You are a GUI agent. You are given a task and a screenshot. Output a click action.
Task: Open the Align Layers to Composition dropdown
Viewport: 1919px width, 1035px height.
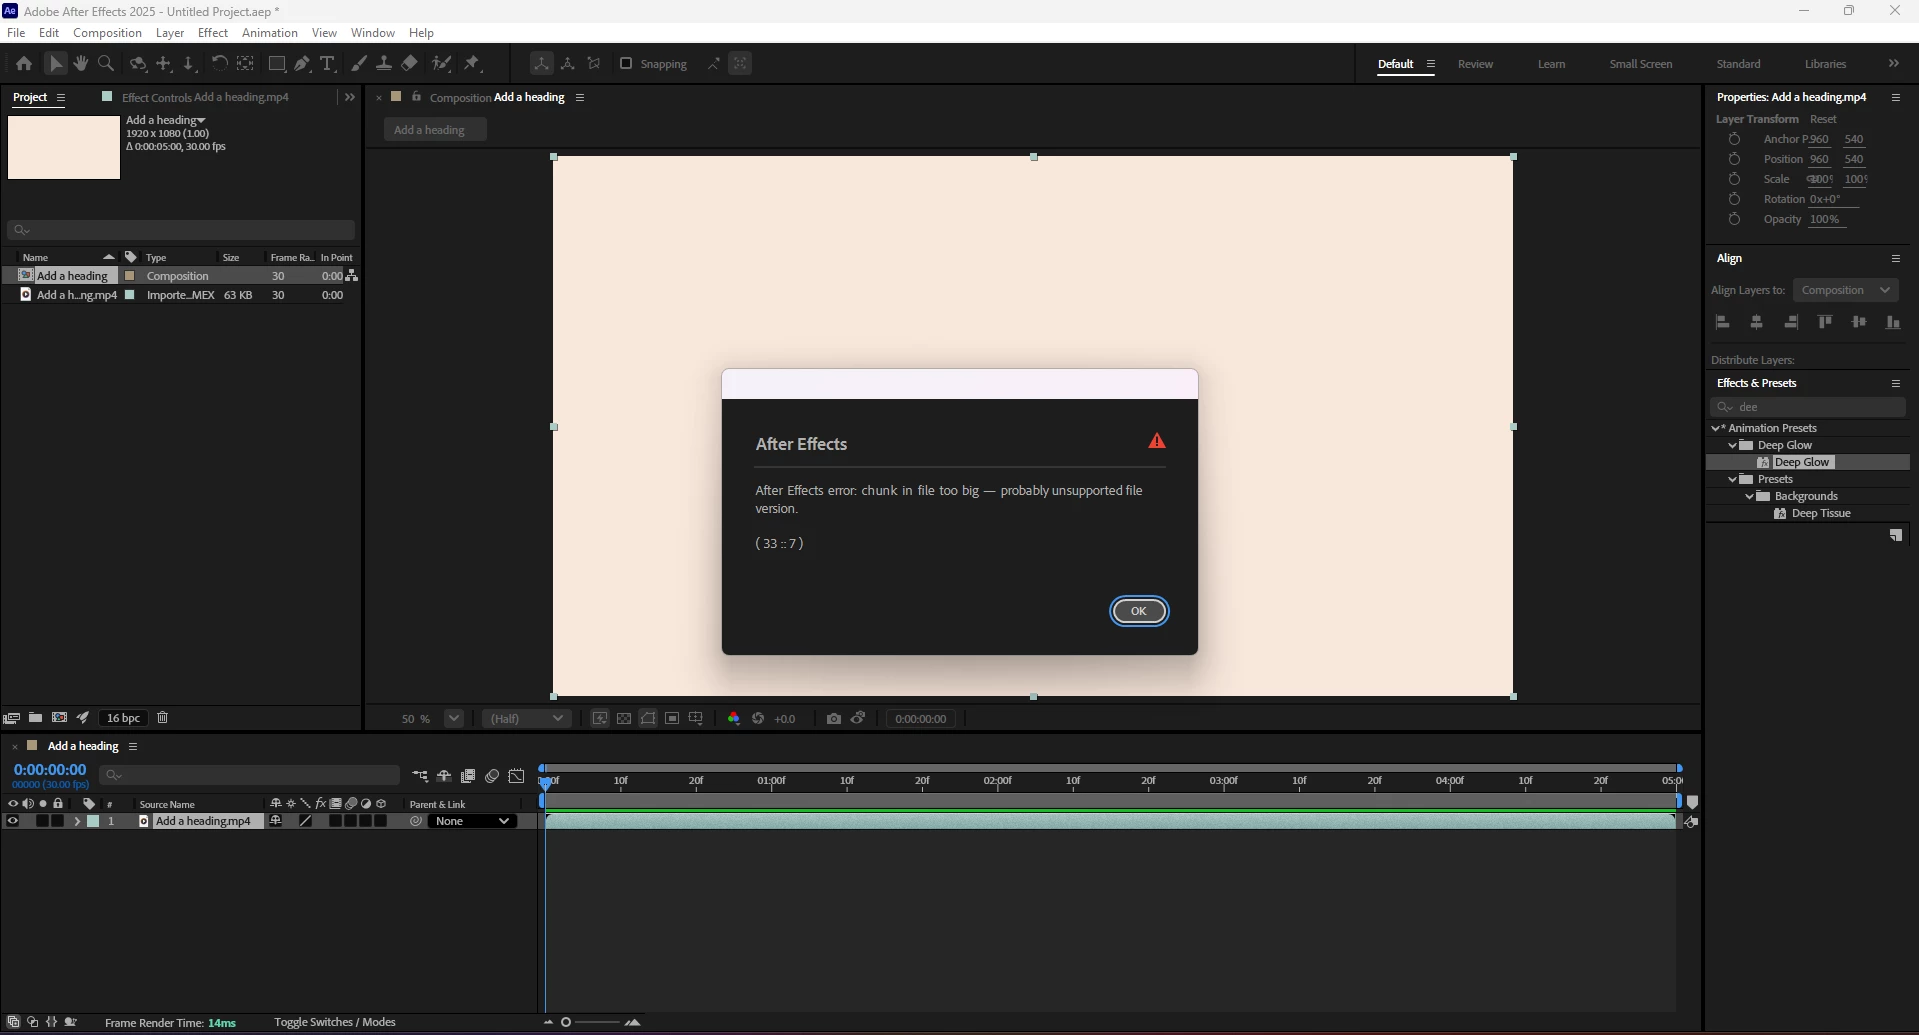click(x=1845, y=290)
